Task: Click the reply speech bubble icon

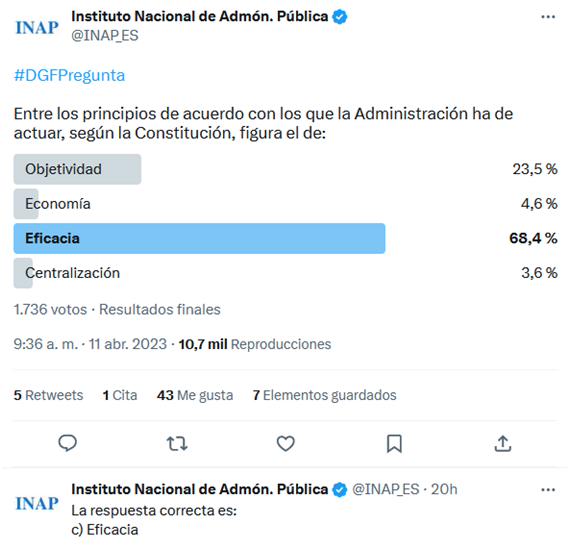Action: coord(68,443)
